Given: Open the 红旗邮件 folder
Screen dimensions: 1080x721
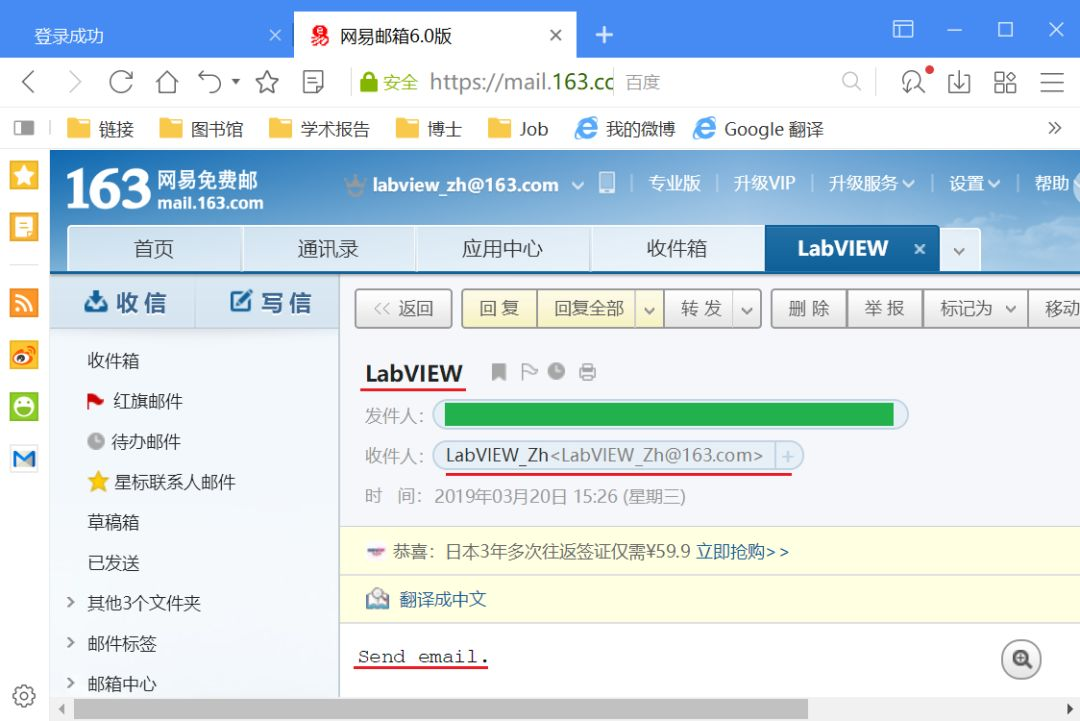Looking at the screenshot, I should [147, 401].
